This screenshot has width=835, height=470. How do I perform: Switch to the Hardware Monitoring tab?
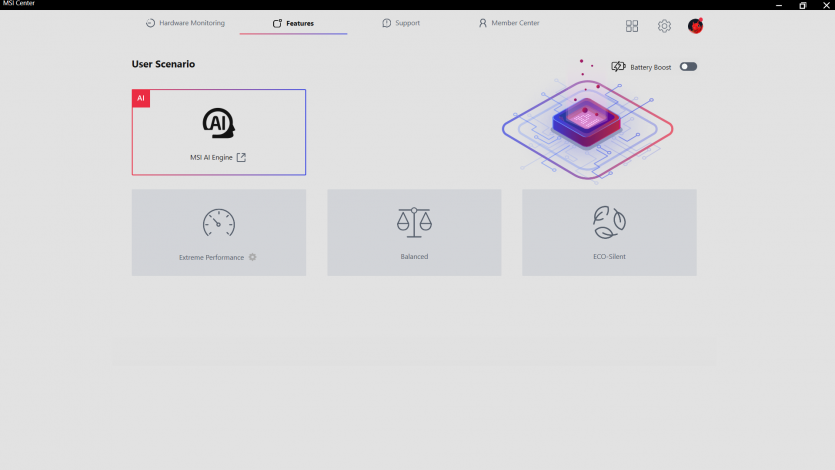185,23
